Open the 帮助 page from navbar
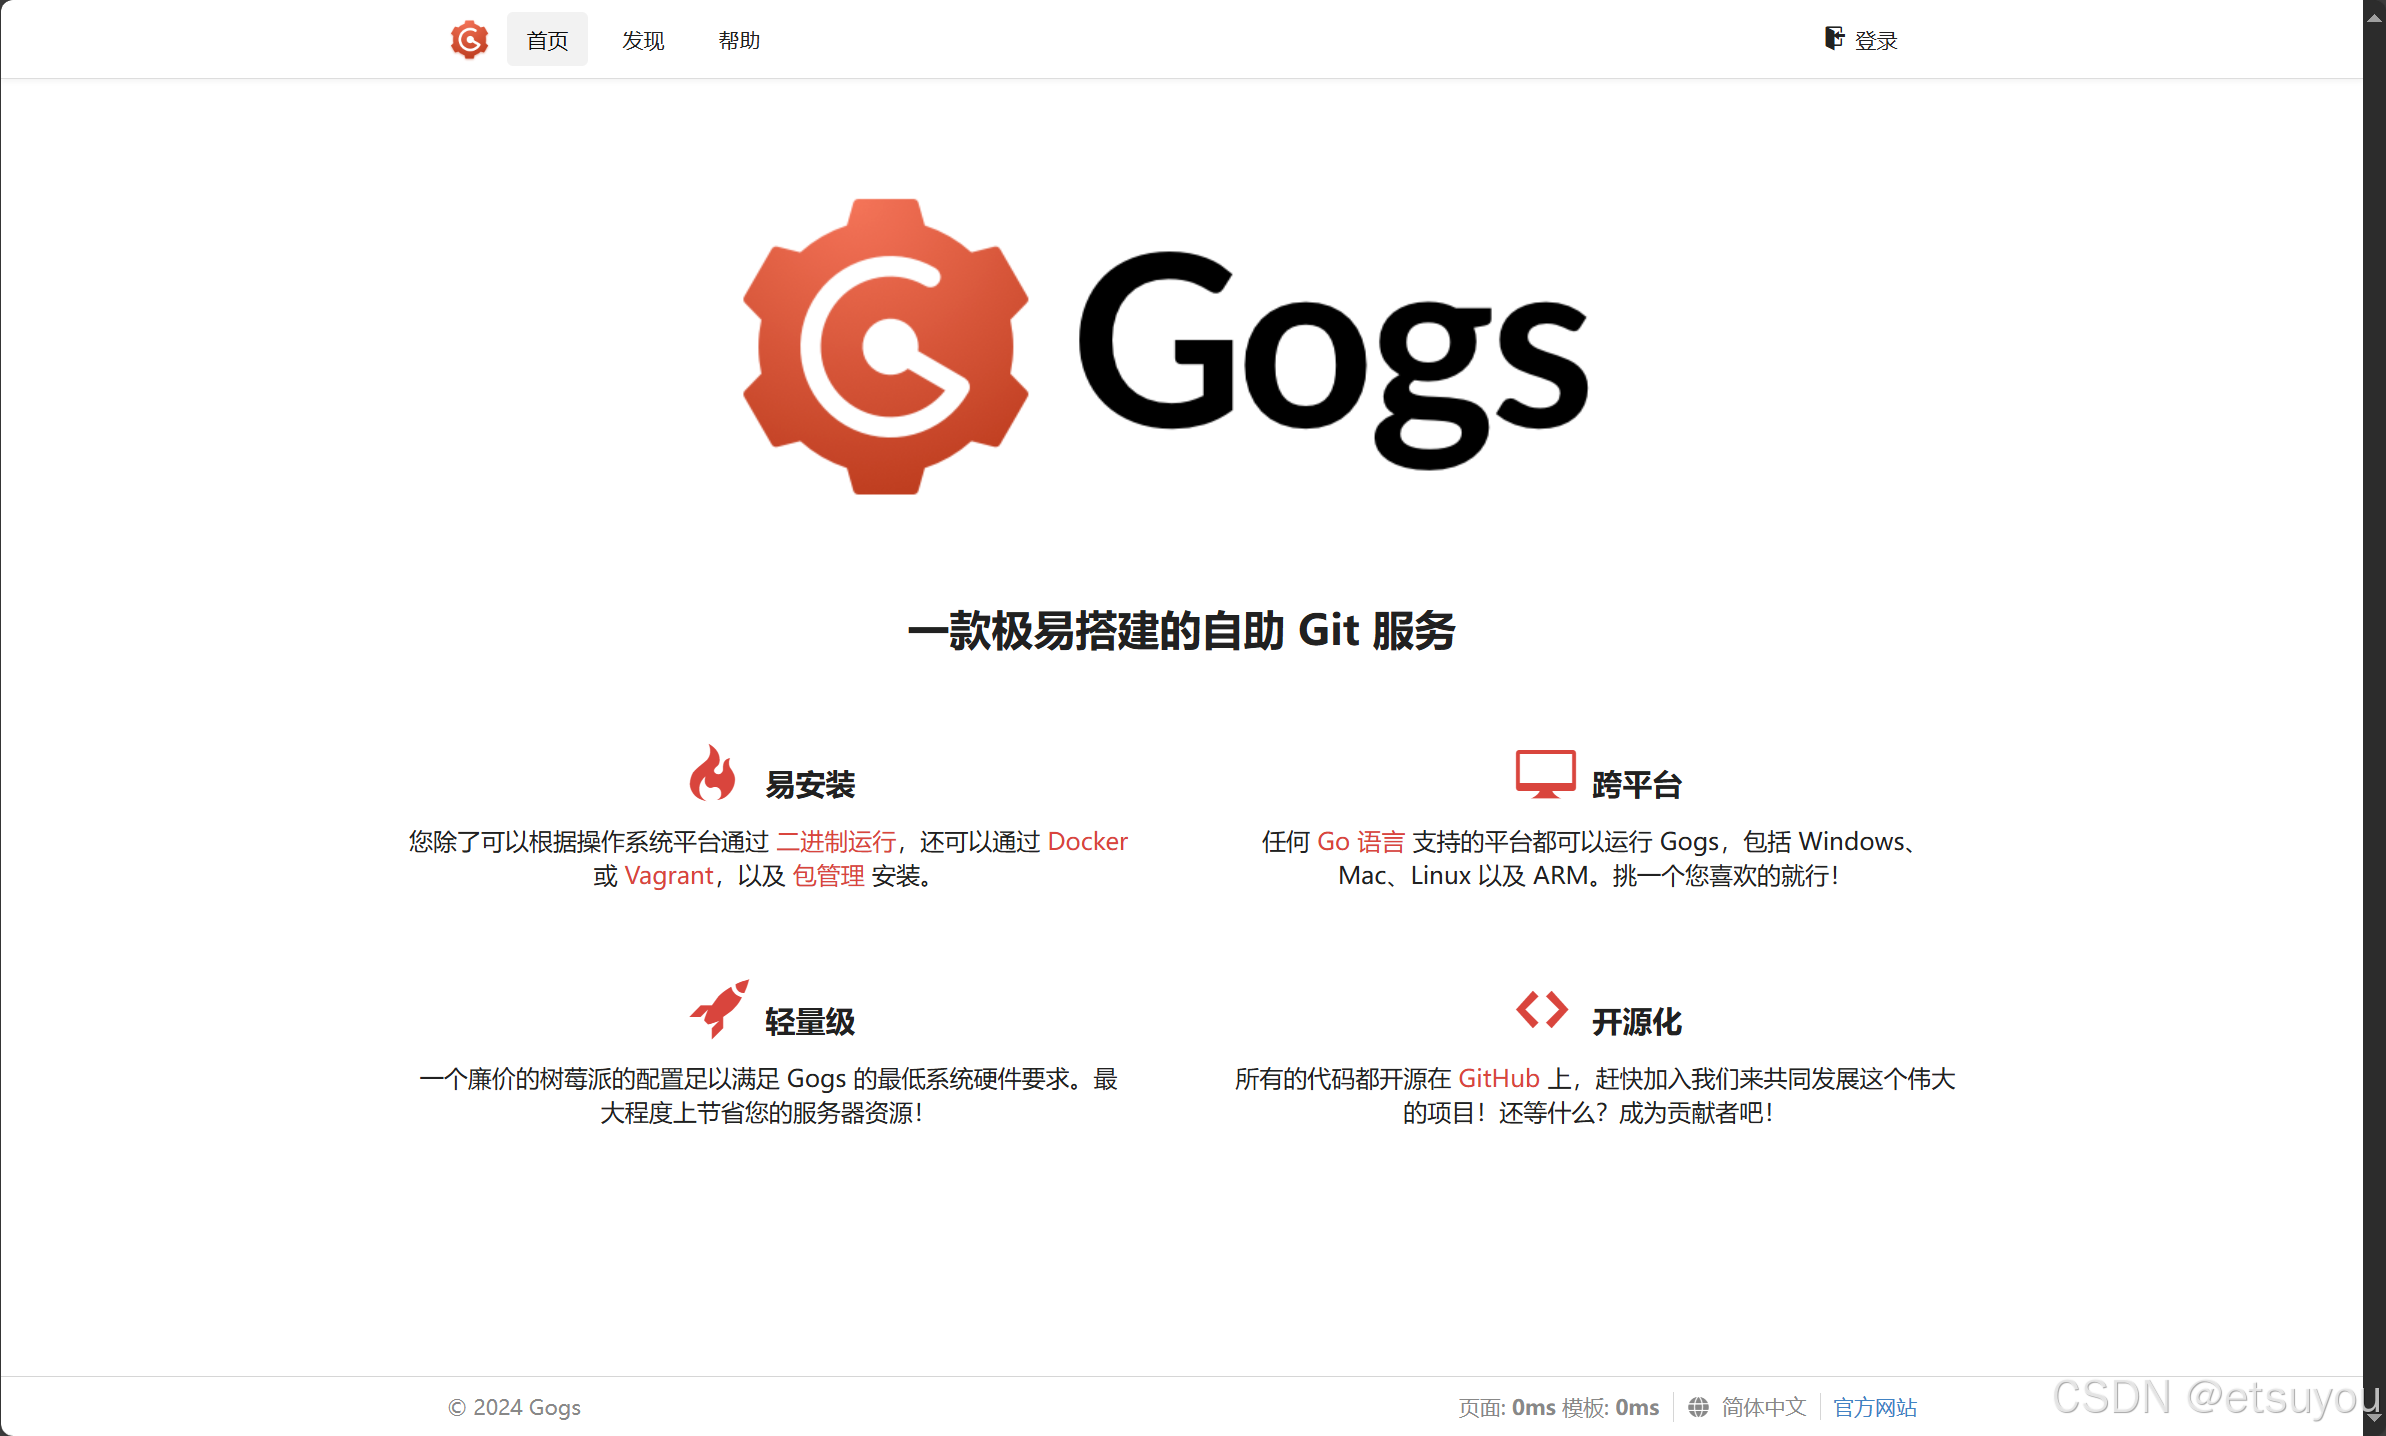Viewport: 2386px width, 1436px height. click(739, 39)
